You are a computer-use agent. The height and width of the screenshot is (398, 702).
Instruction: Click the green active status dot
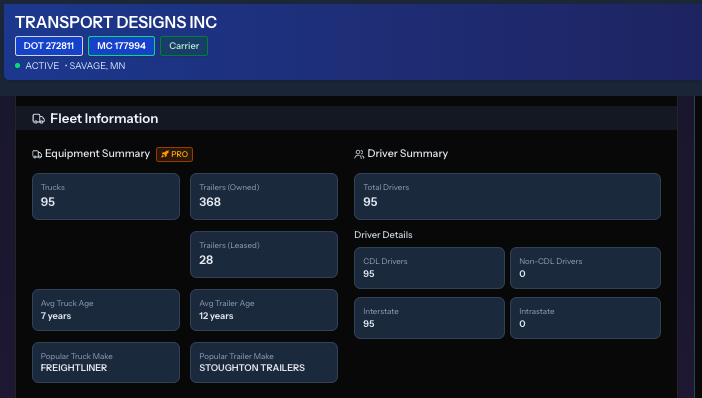[x=17, y=66]
